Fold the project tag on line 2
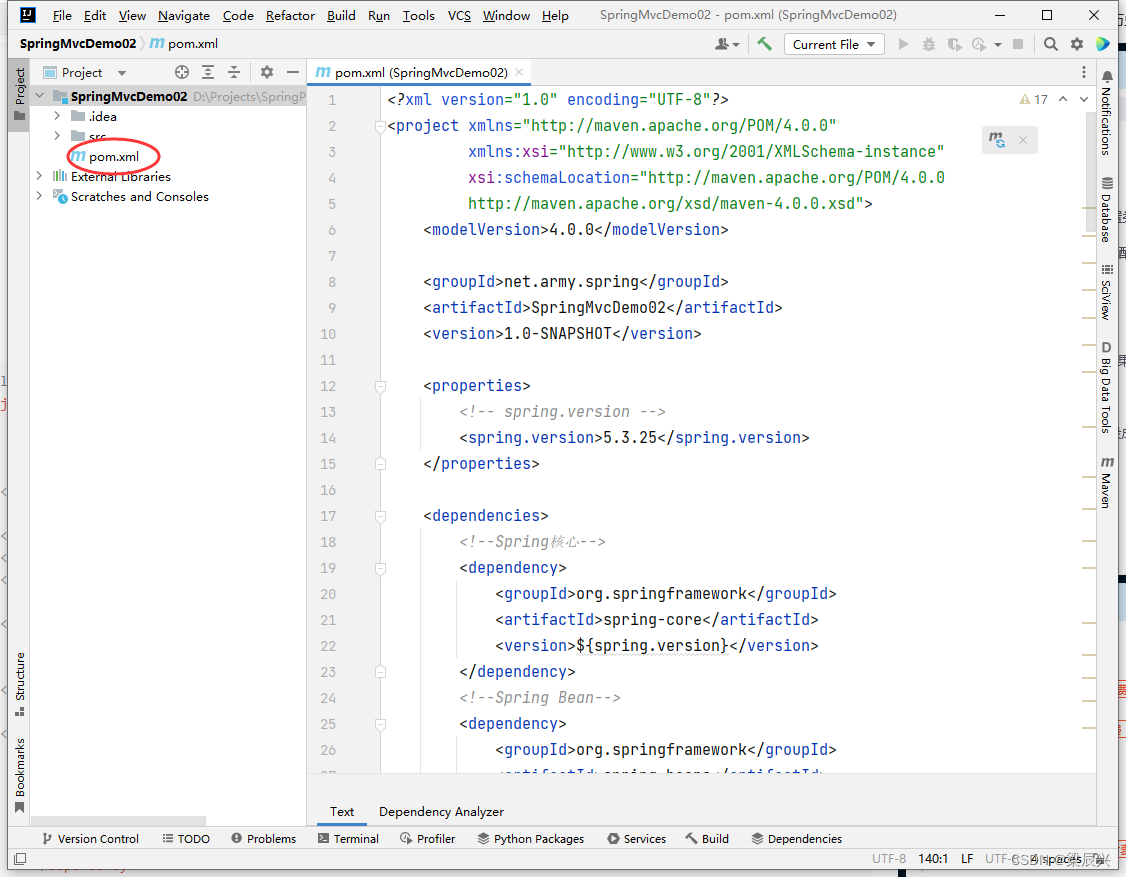 pos(380,126)
